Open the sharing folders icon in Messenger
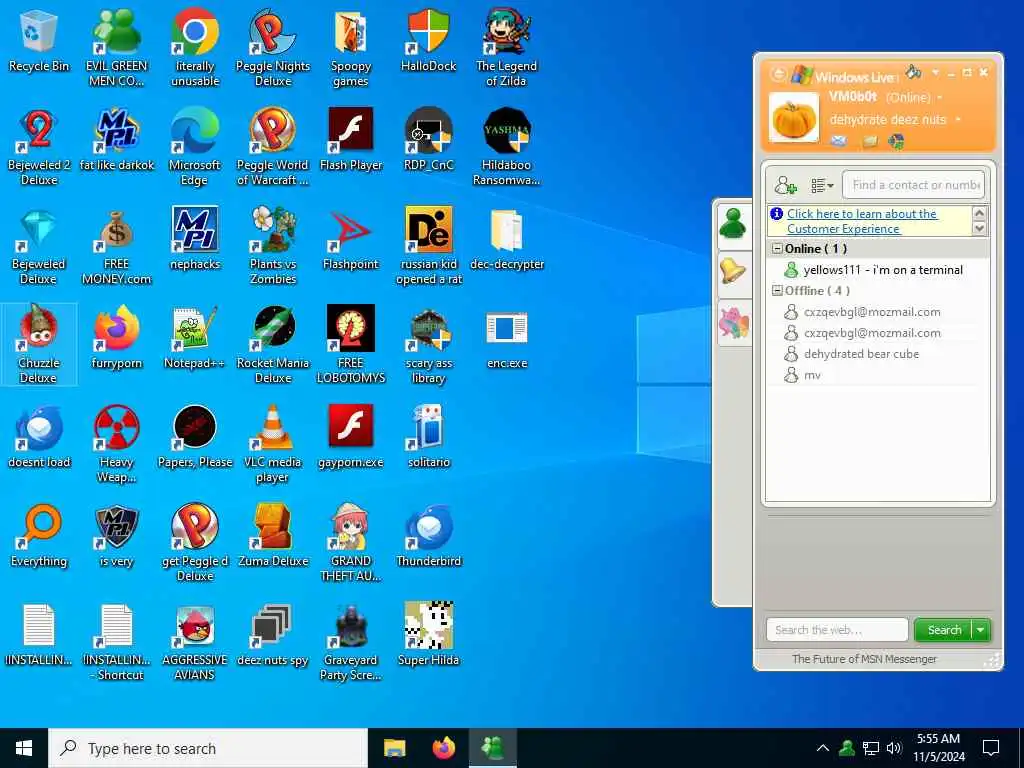 (x=870, y=140)
